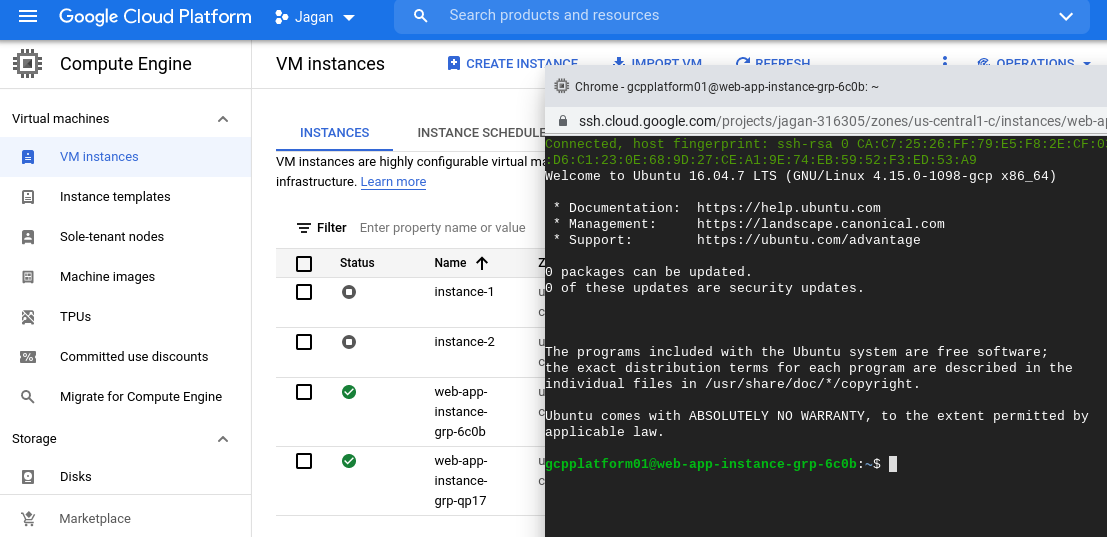The width and height of the screenshot is (1107, 537).
Task: Click the terminal prompt in the SSH window
Action: pyautogui.click(x=713, y=464)
